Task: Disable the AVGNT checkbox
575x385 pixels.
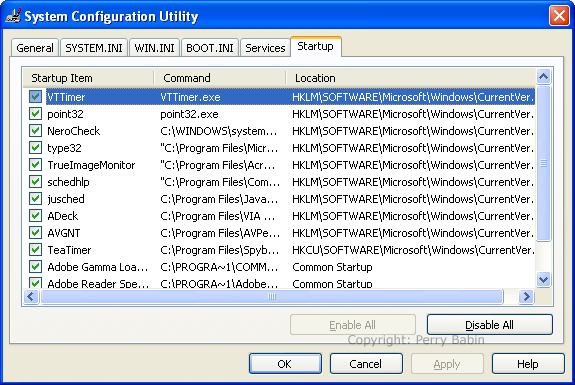Action: click(x=35, y=232)
